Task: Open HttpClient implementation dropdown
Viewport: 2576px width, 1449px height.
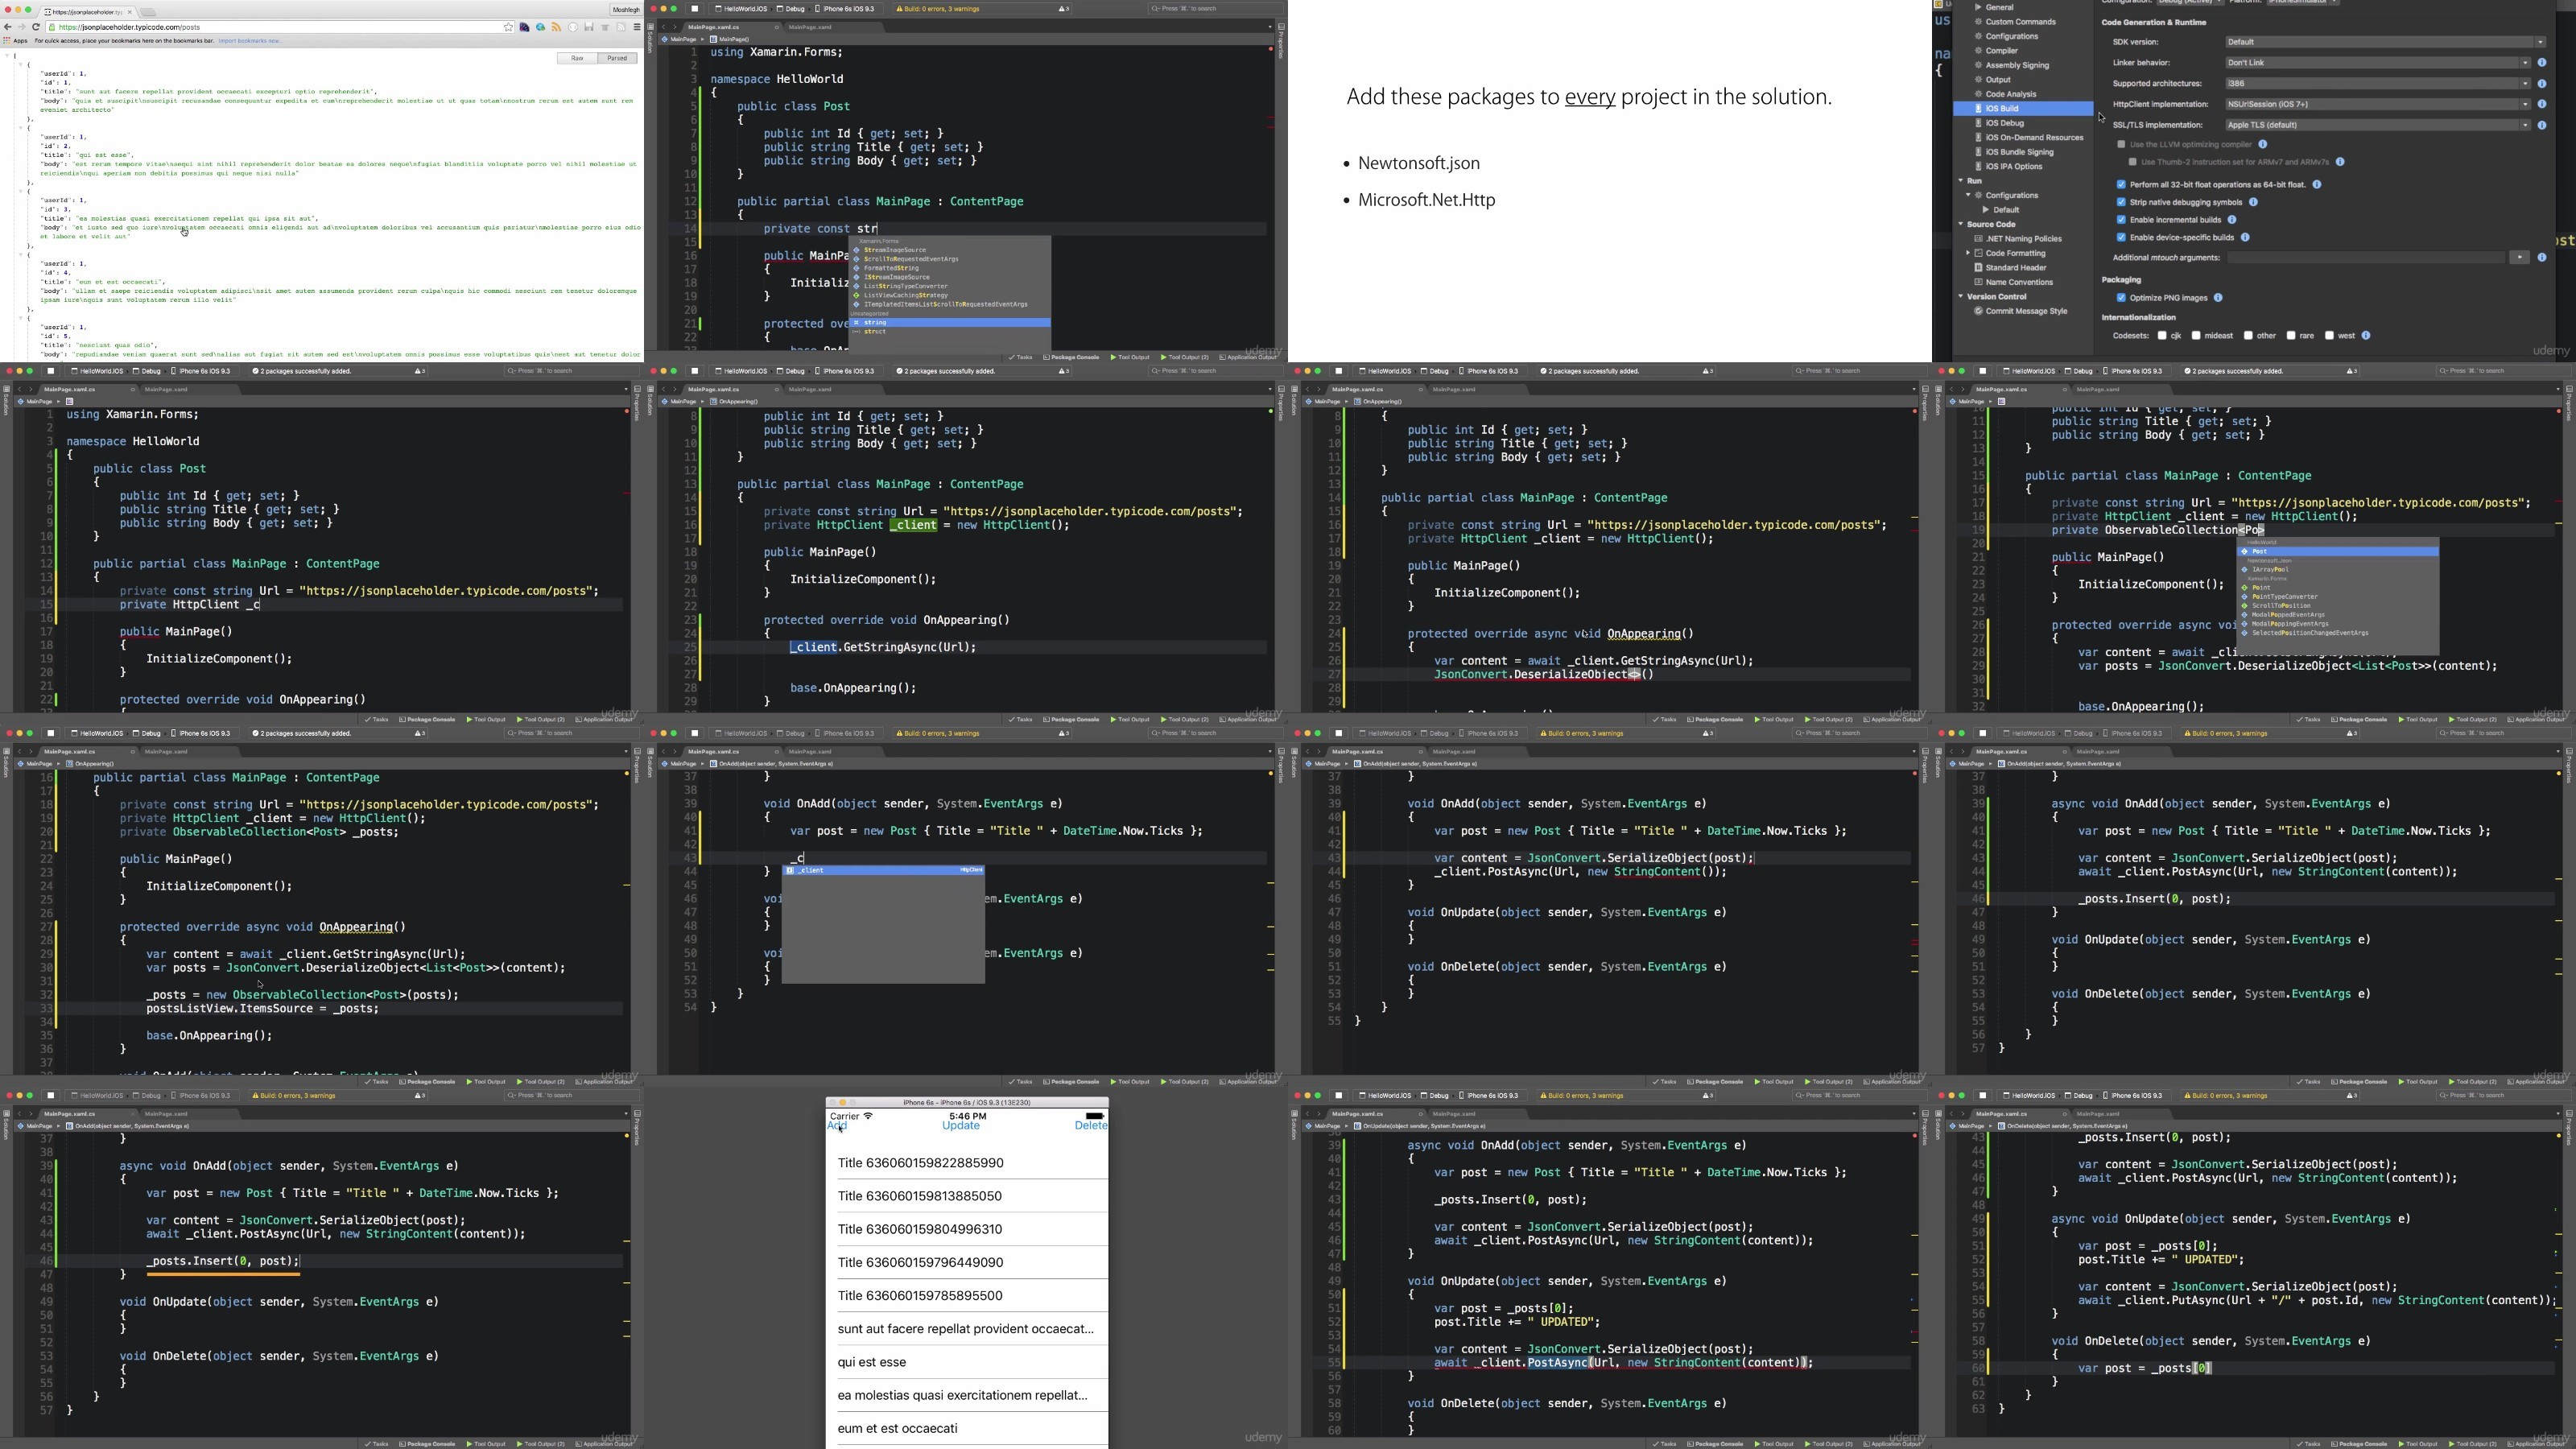Action: tap(2376, 104)
